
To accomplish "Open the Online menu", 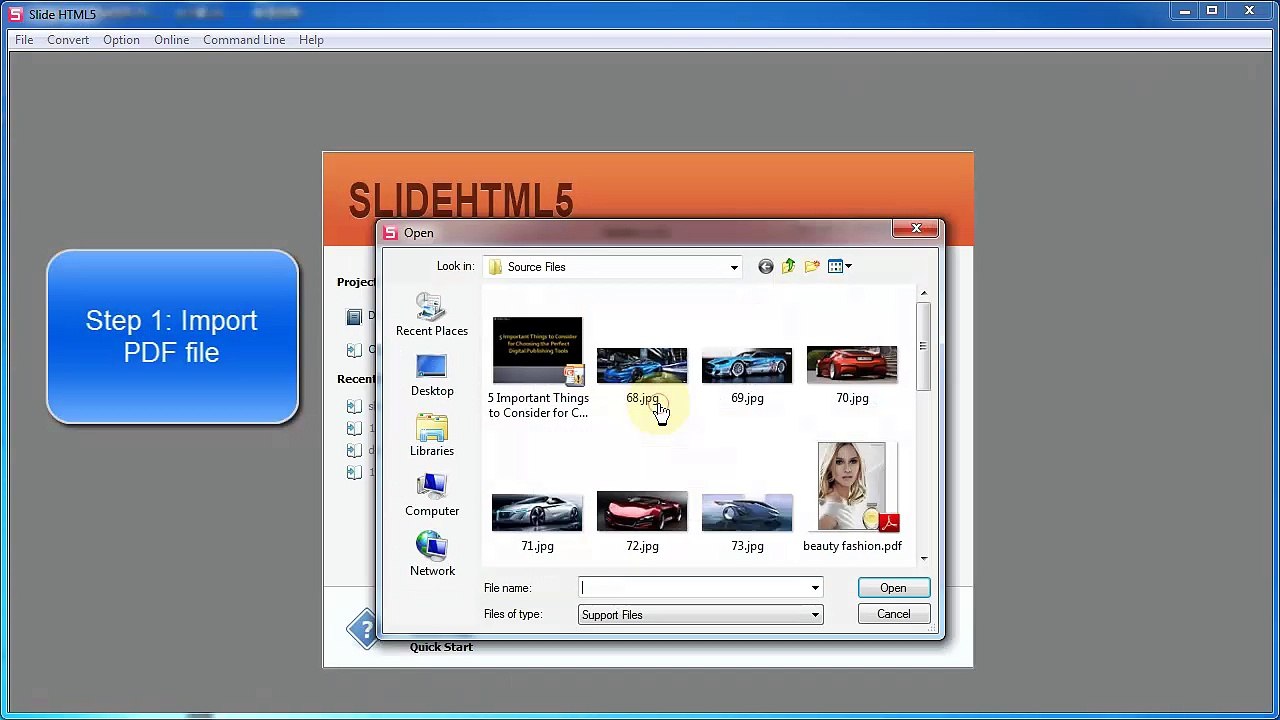I will click(171, 40).
